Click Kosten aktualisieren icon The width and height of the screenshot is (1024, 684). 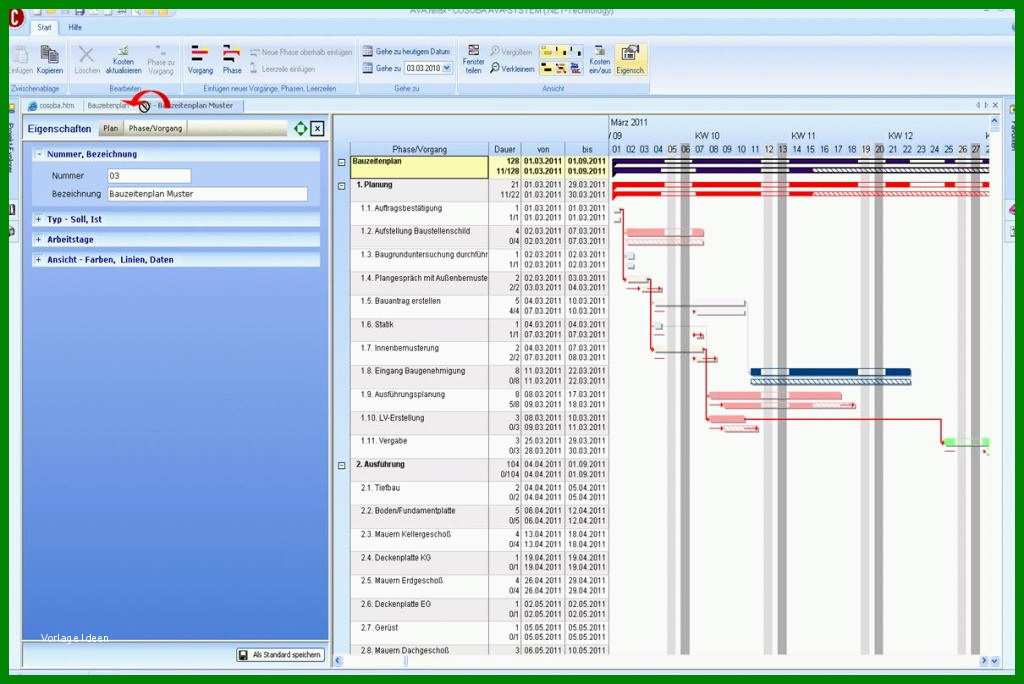123,59
